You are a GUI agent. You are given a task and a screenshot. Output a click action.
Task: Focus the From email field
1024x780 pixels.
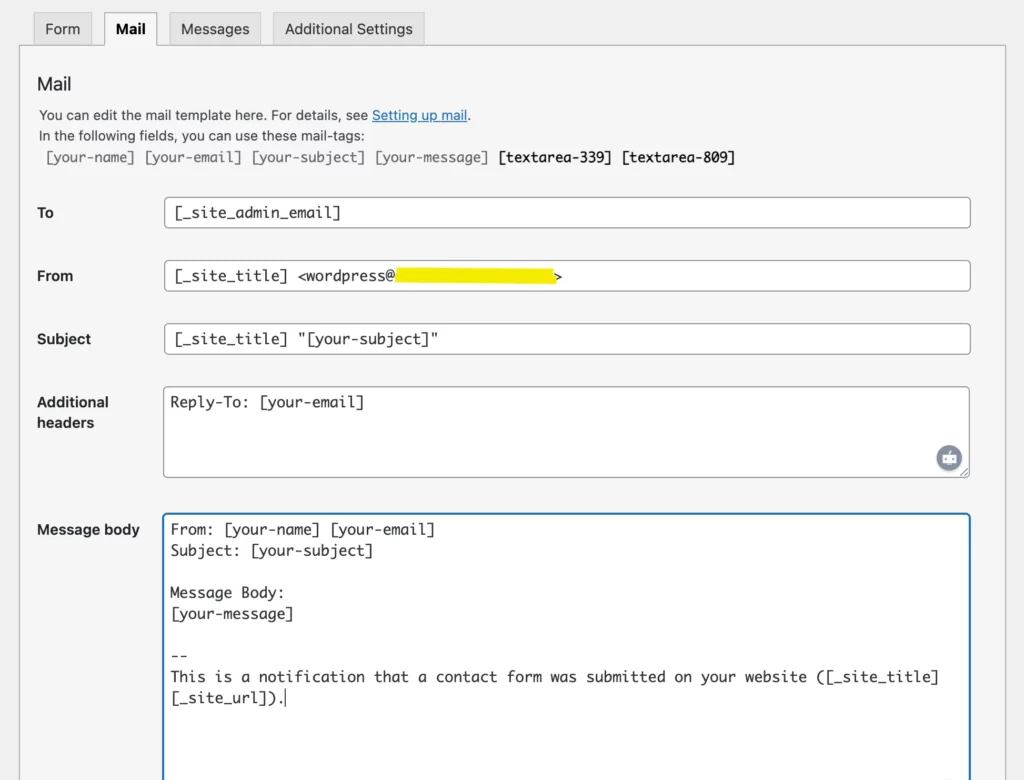click(567, 276)
